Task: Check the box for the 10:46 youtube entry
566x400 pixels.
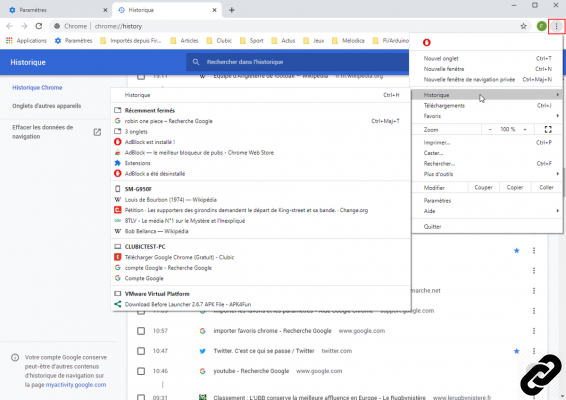Action: coord(141,371)
